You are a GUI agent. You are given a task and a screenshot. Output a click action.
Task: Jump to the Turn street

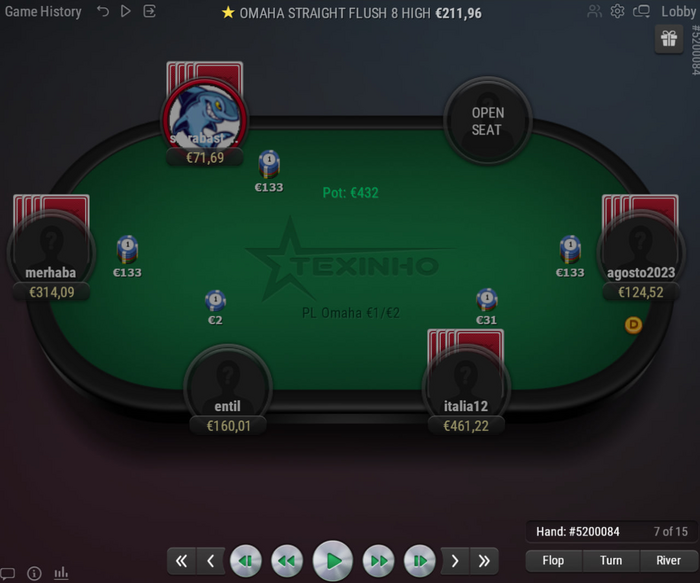click(611, 561)
